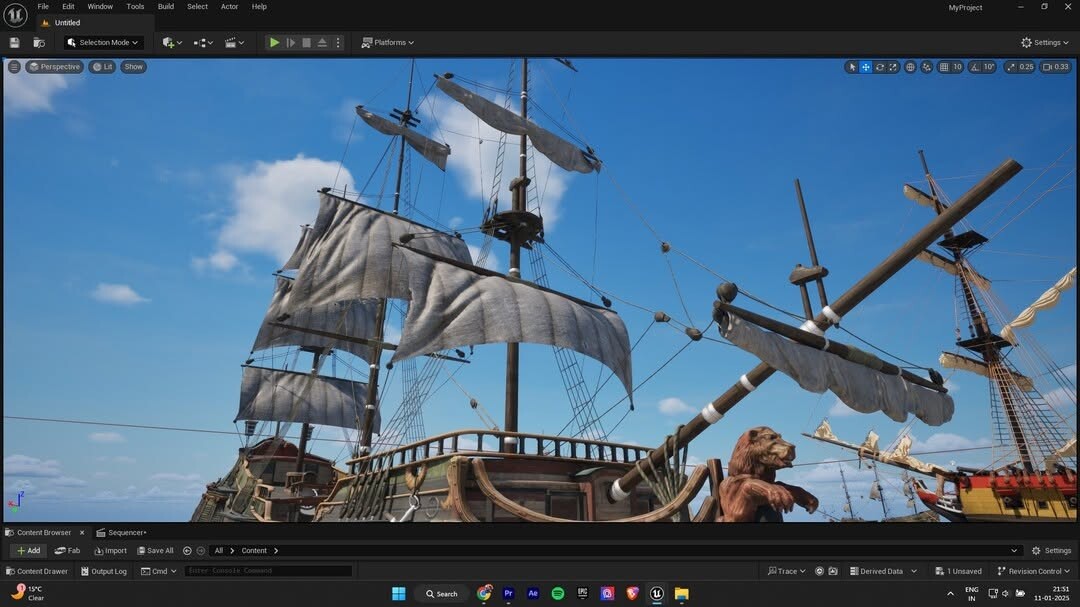Open the Quick Add actor menu
Image resolution: width=1080 pixels, height=607 pixels.
coord(169,42)
